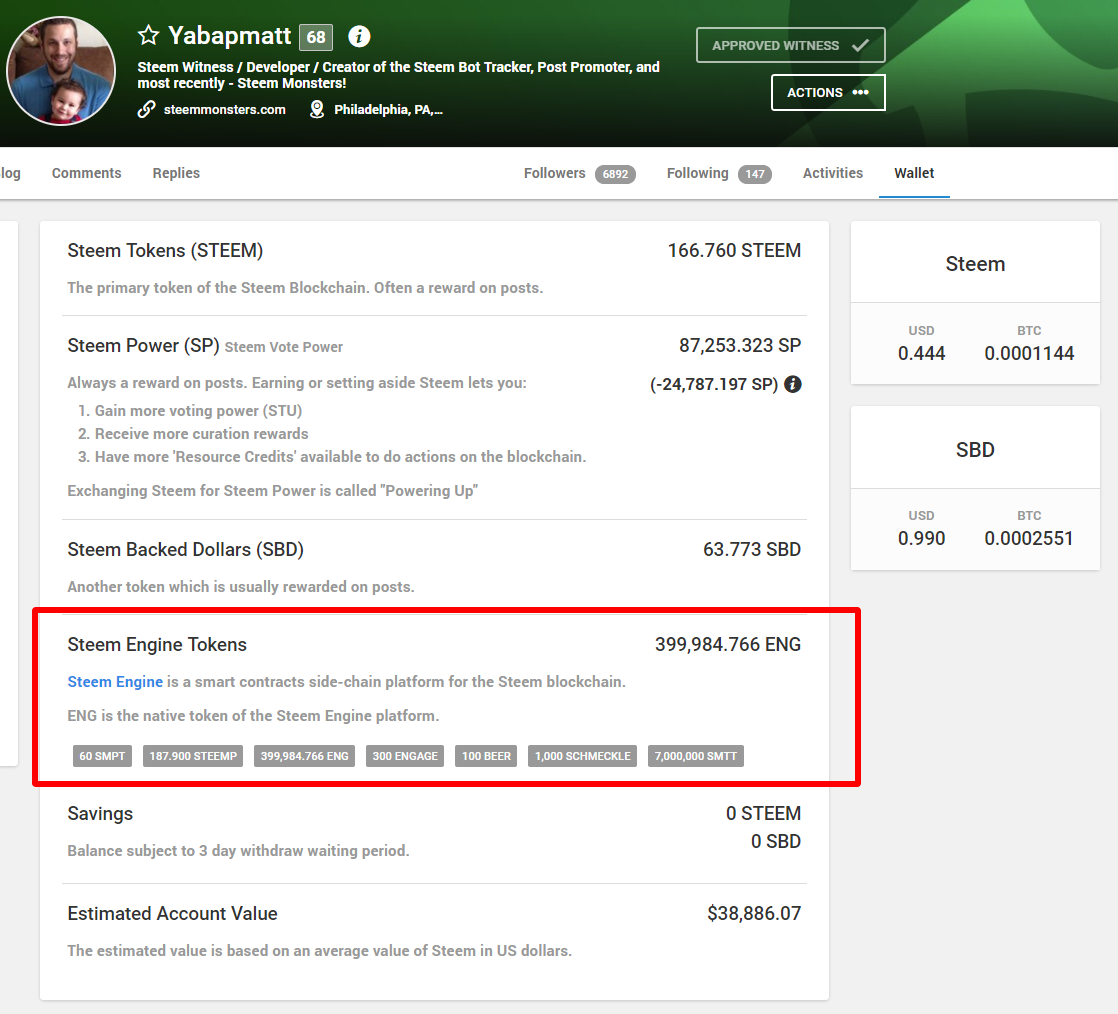Viewport: 1118px width, 1014px height.
Task: Switch to the Comments tab
Action: tap(86, 173)
